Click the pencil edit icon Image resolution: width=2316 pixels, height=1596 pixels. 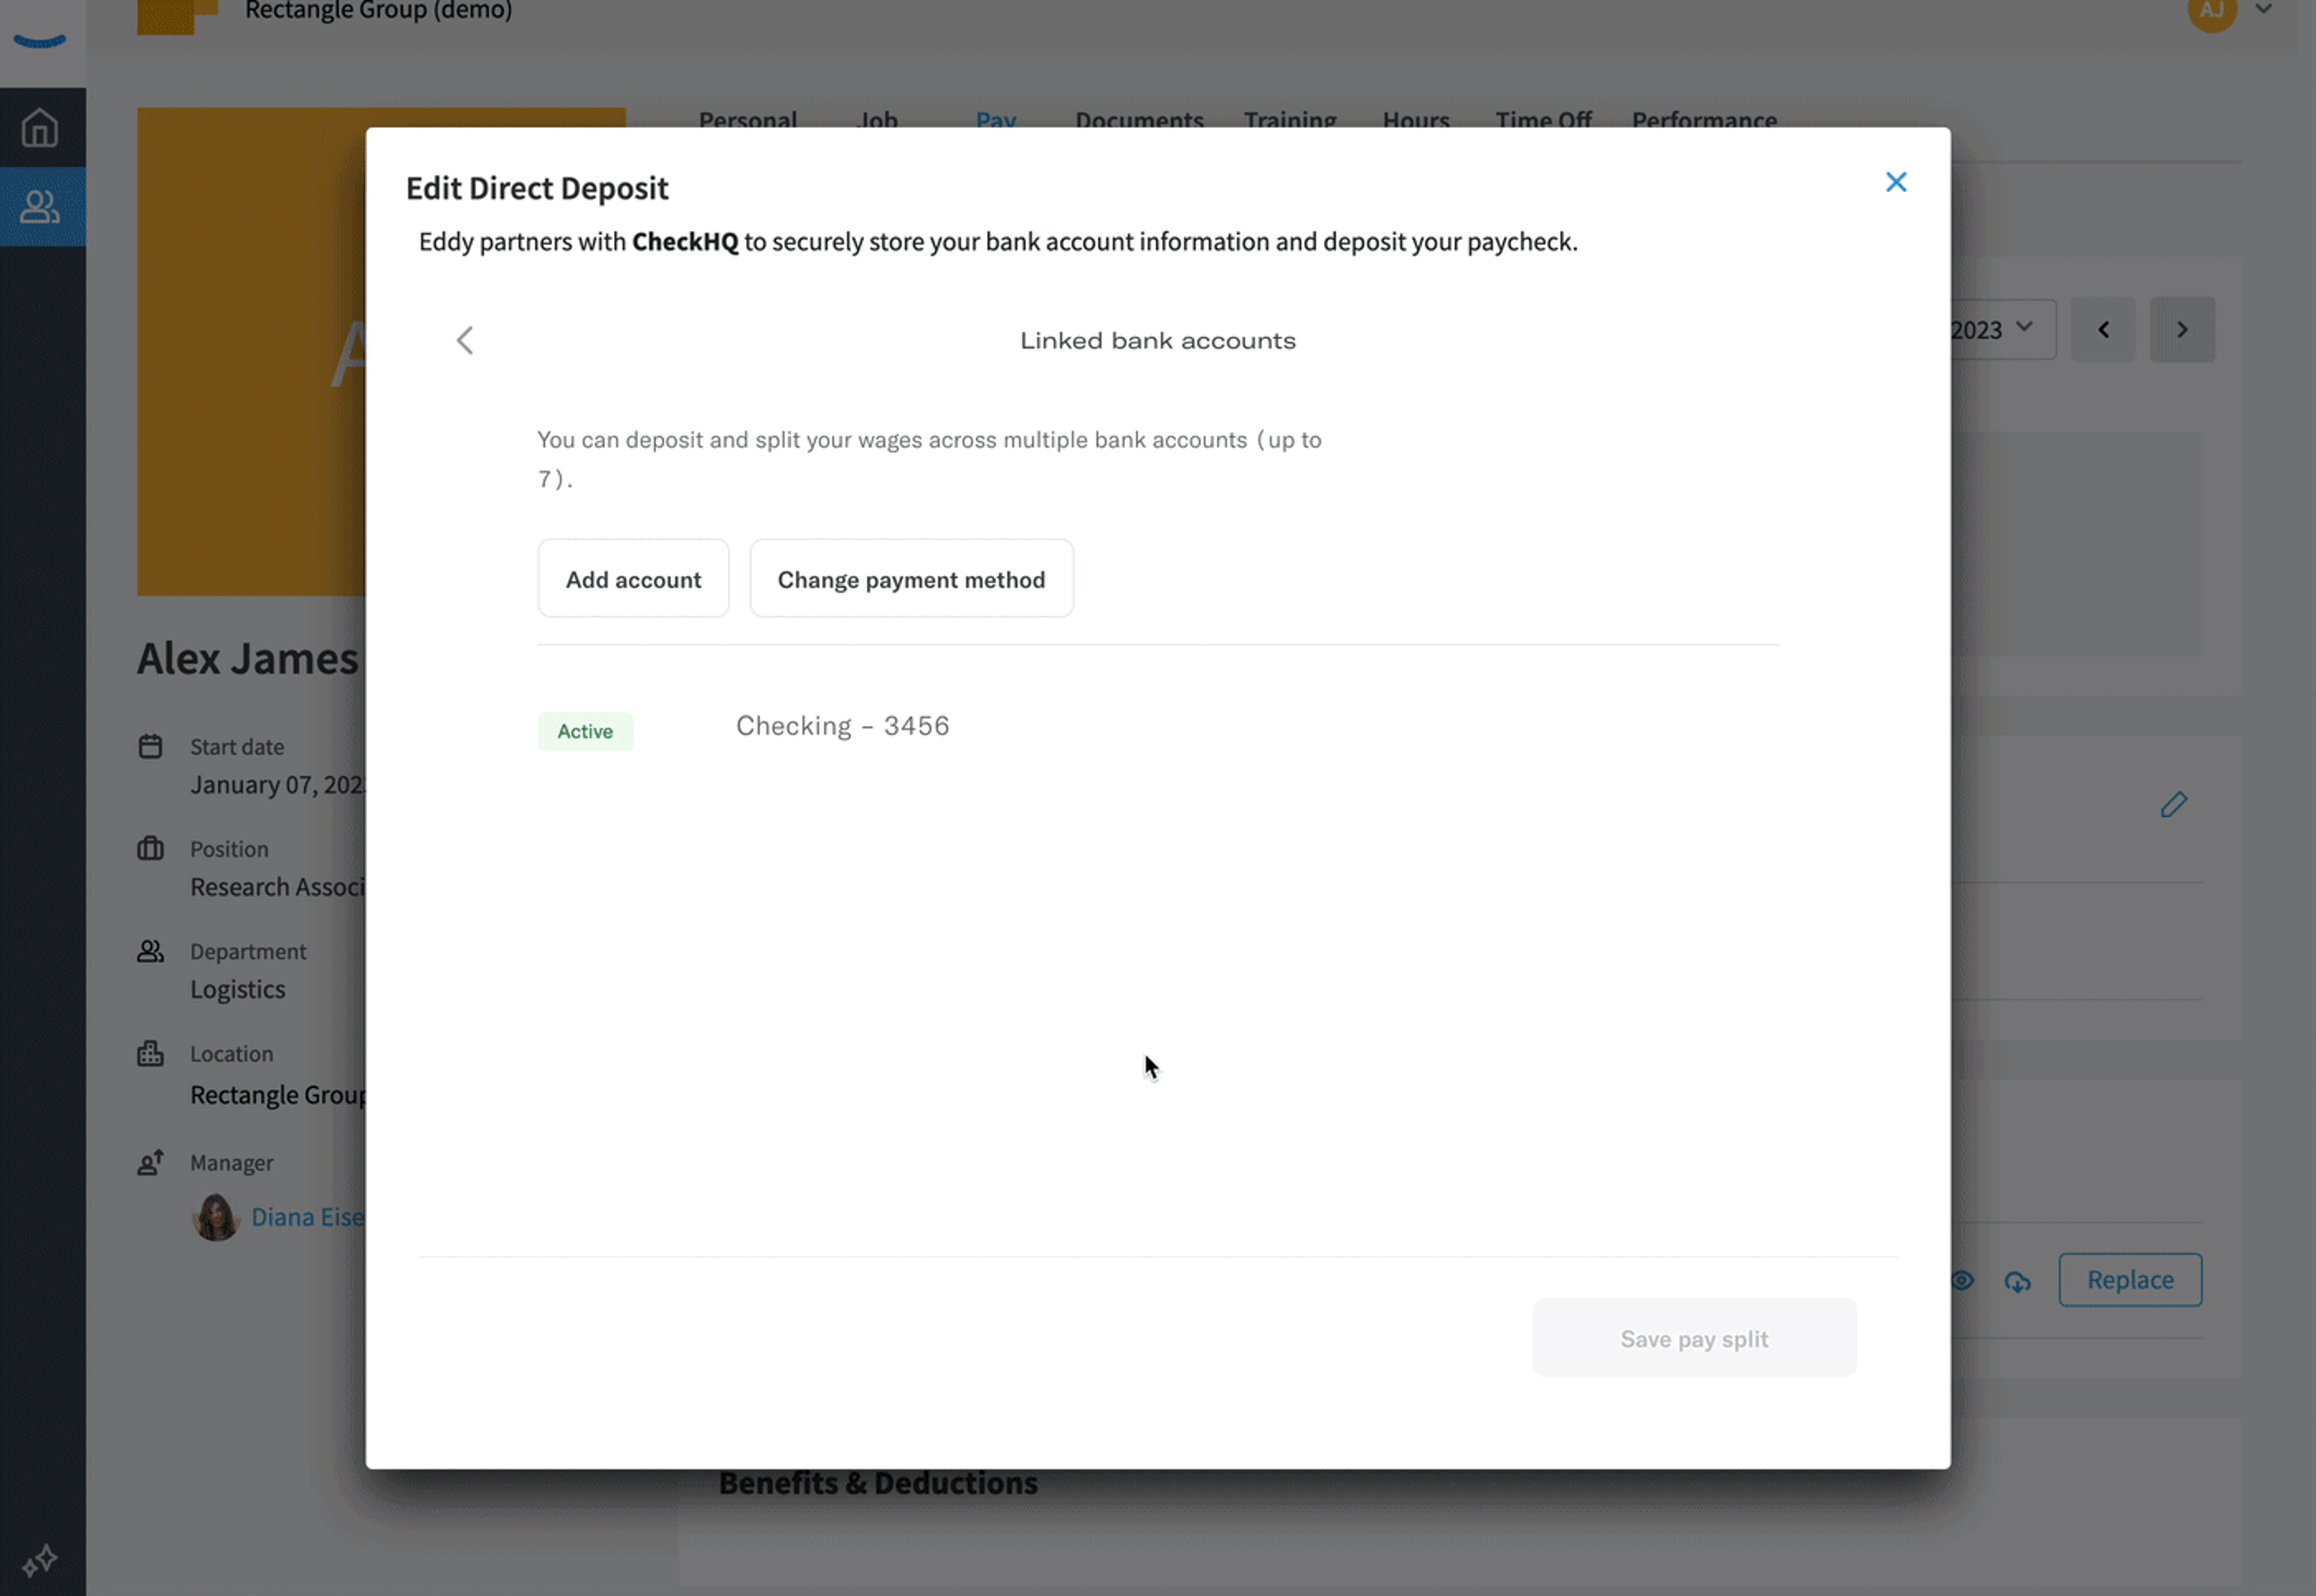(x=2174, y=805)
